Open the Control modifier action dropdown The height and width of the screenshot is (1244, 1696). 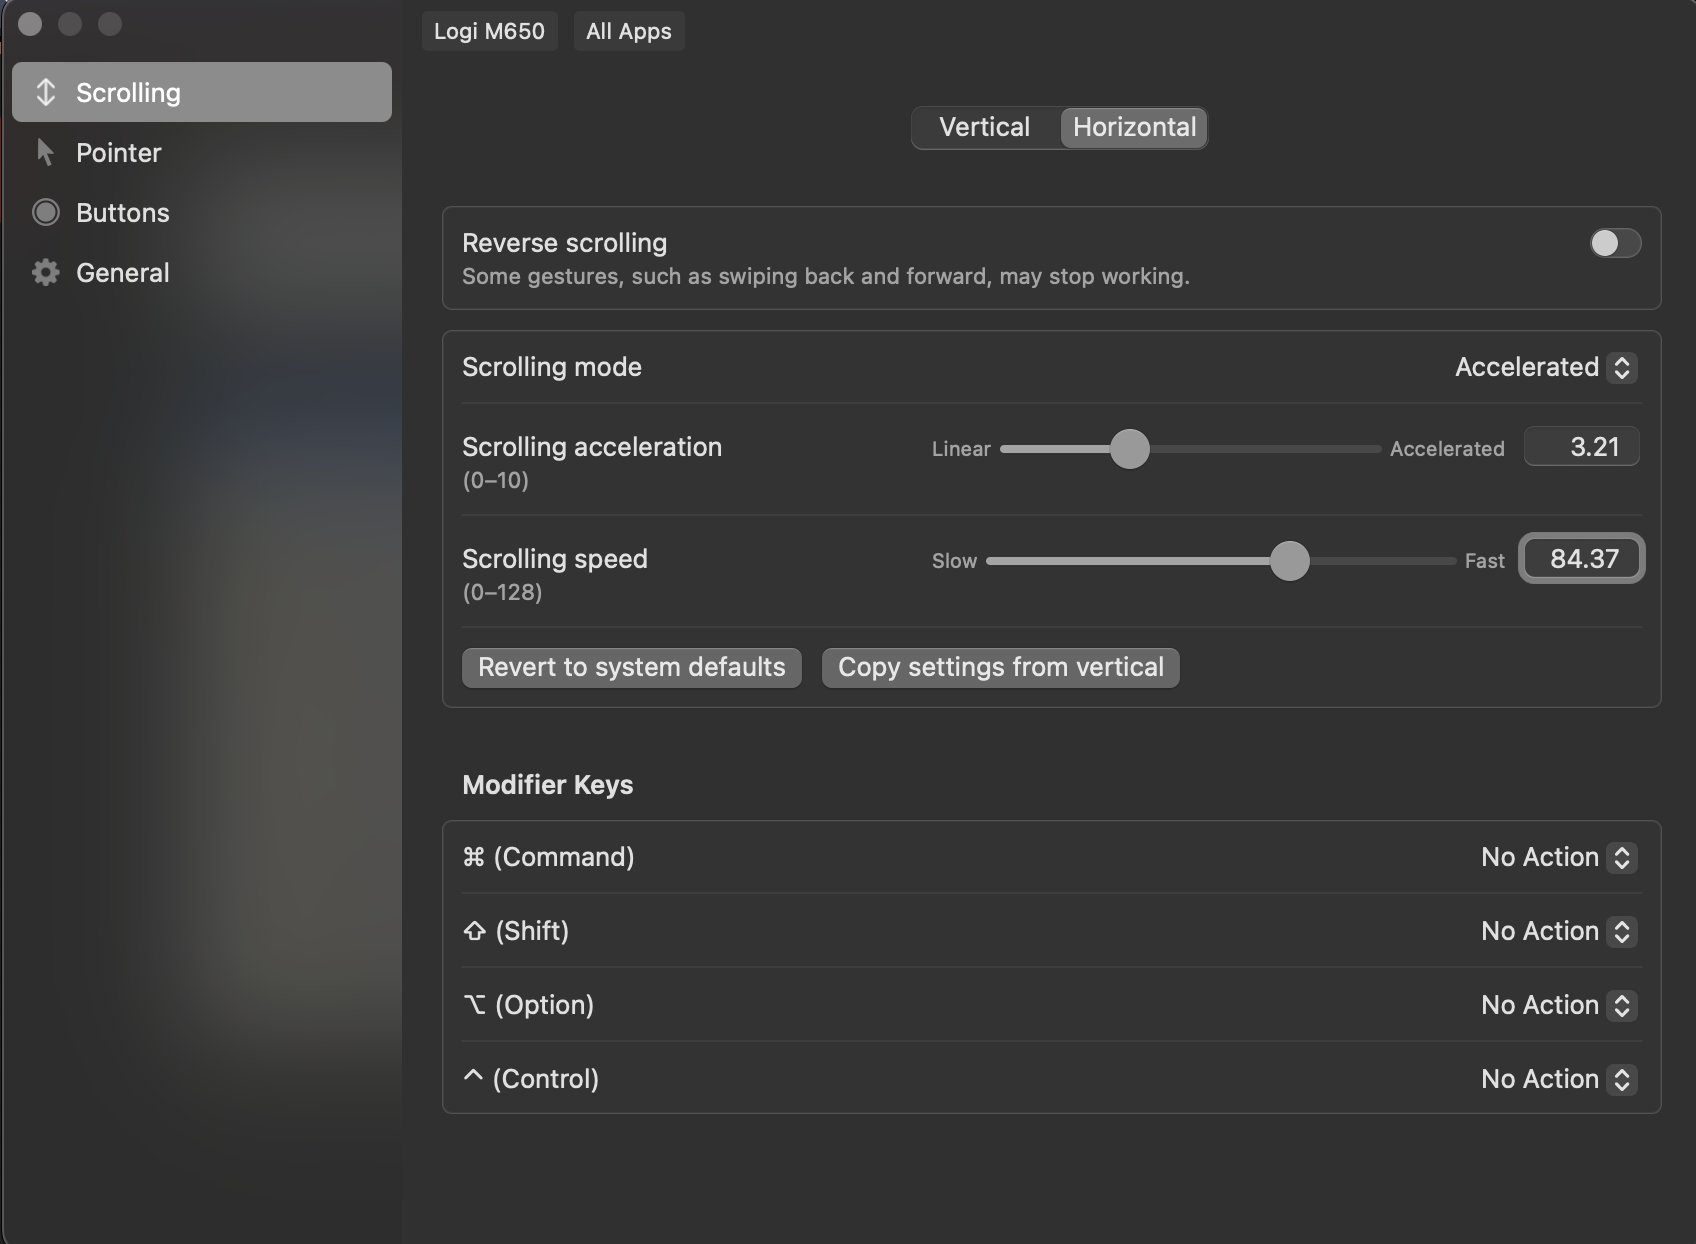[1558, 1079]
